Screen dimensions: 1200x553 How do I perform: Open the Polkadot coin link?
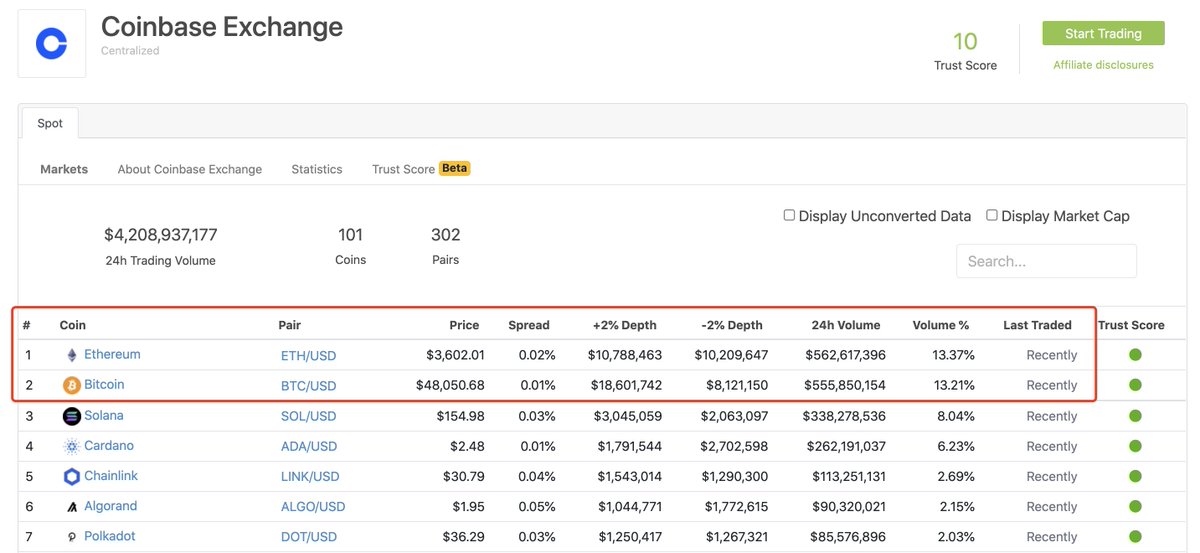110,536
